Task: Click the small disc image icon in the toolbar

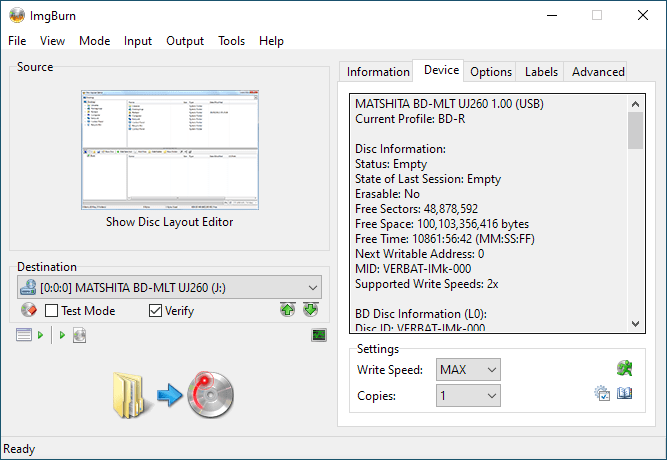Action: 79,335
